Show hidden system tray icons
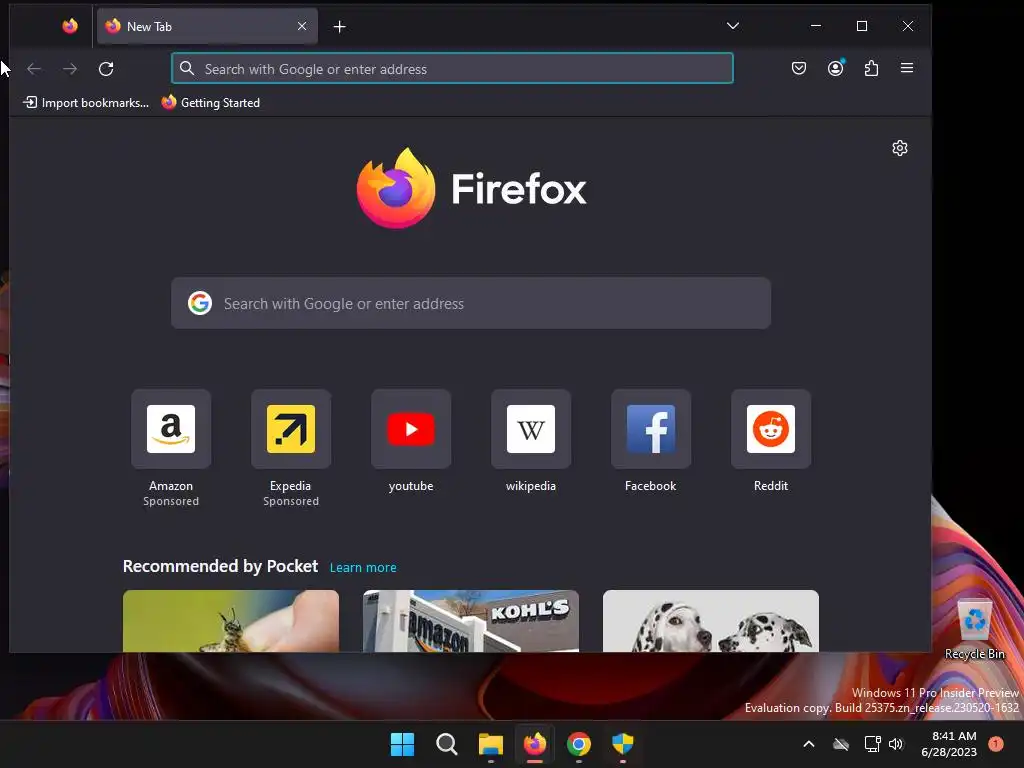Screen dimensions: 1024x768 (x=808, y=744)
